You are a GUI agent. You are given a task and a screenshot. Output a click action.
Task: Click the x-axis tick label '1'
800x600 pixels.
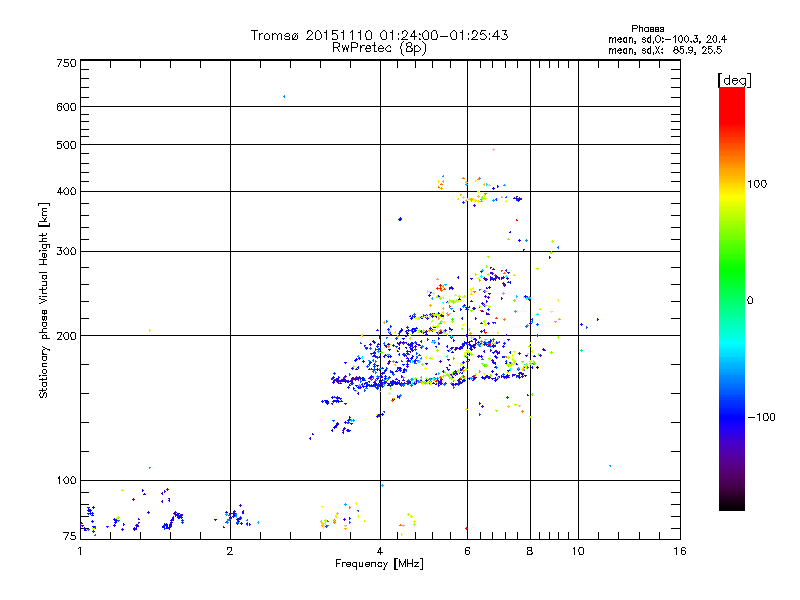click(80, 551)
